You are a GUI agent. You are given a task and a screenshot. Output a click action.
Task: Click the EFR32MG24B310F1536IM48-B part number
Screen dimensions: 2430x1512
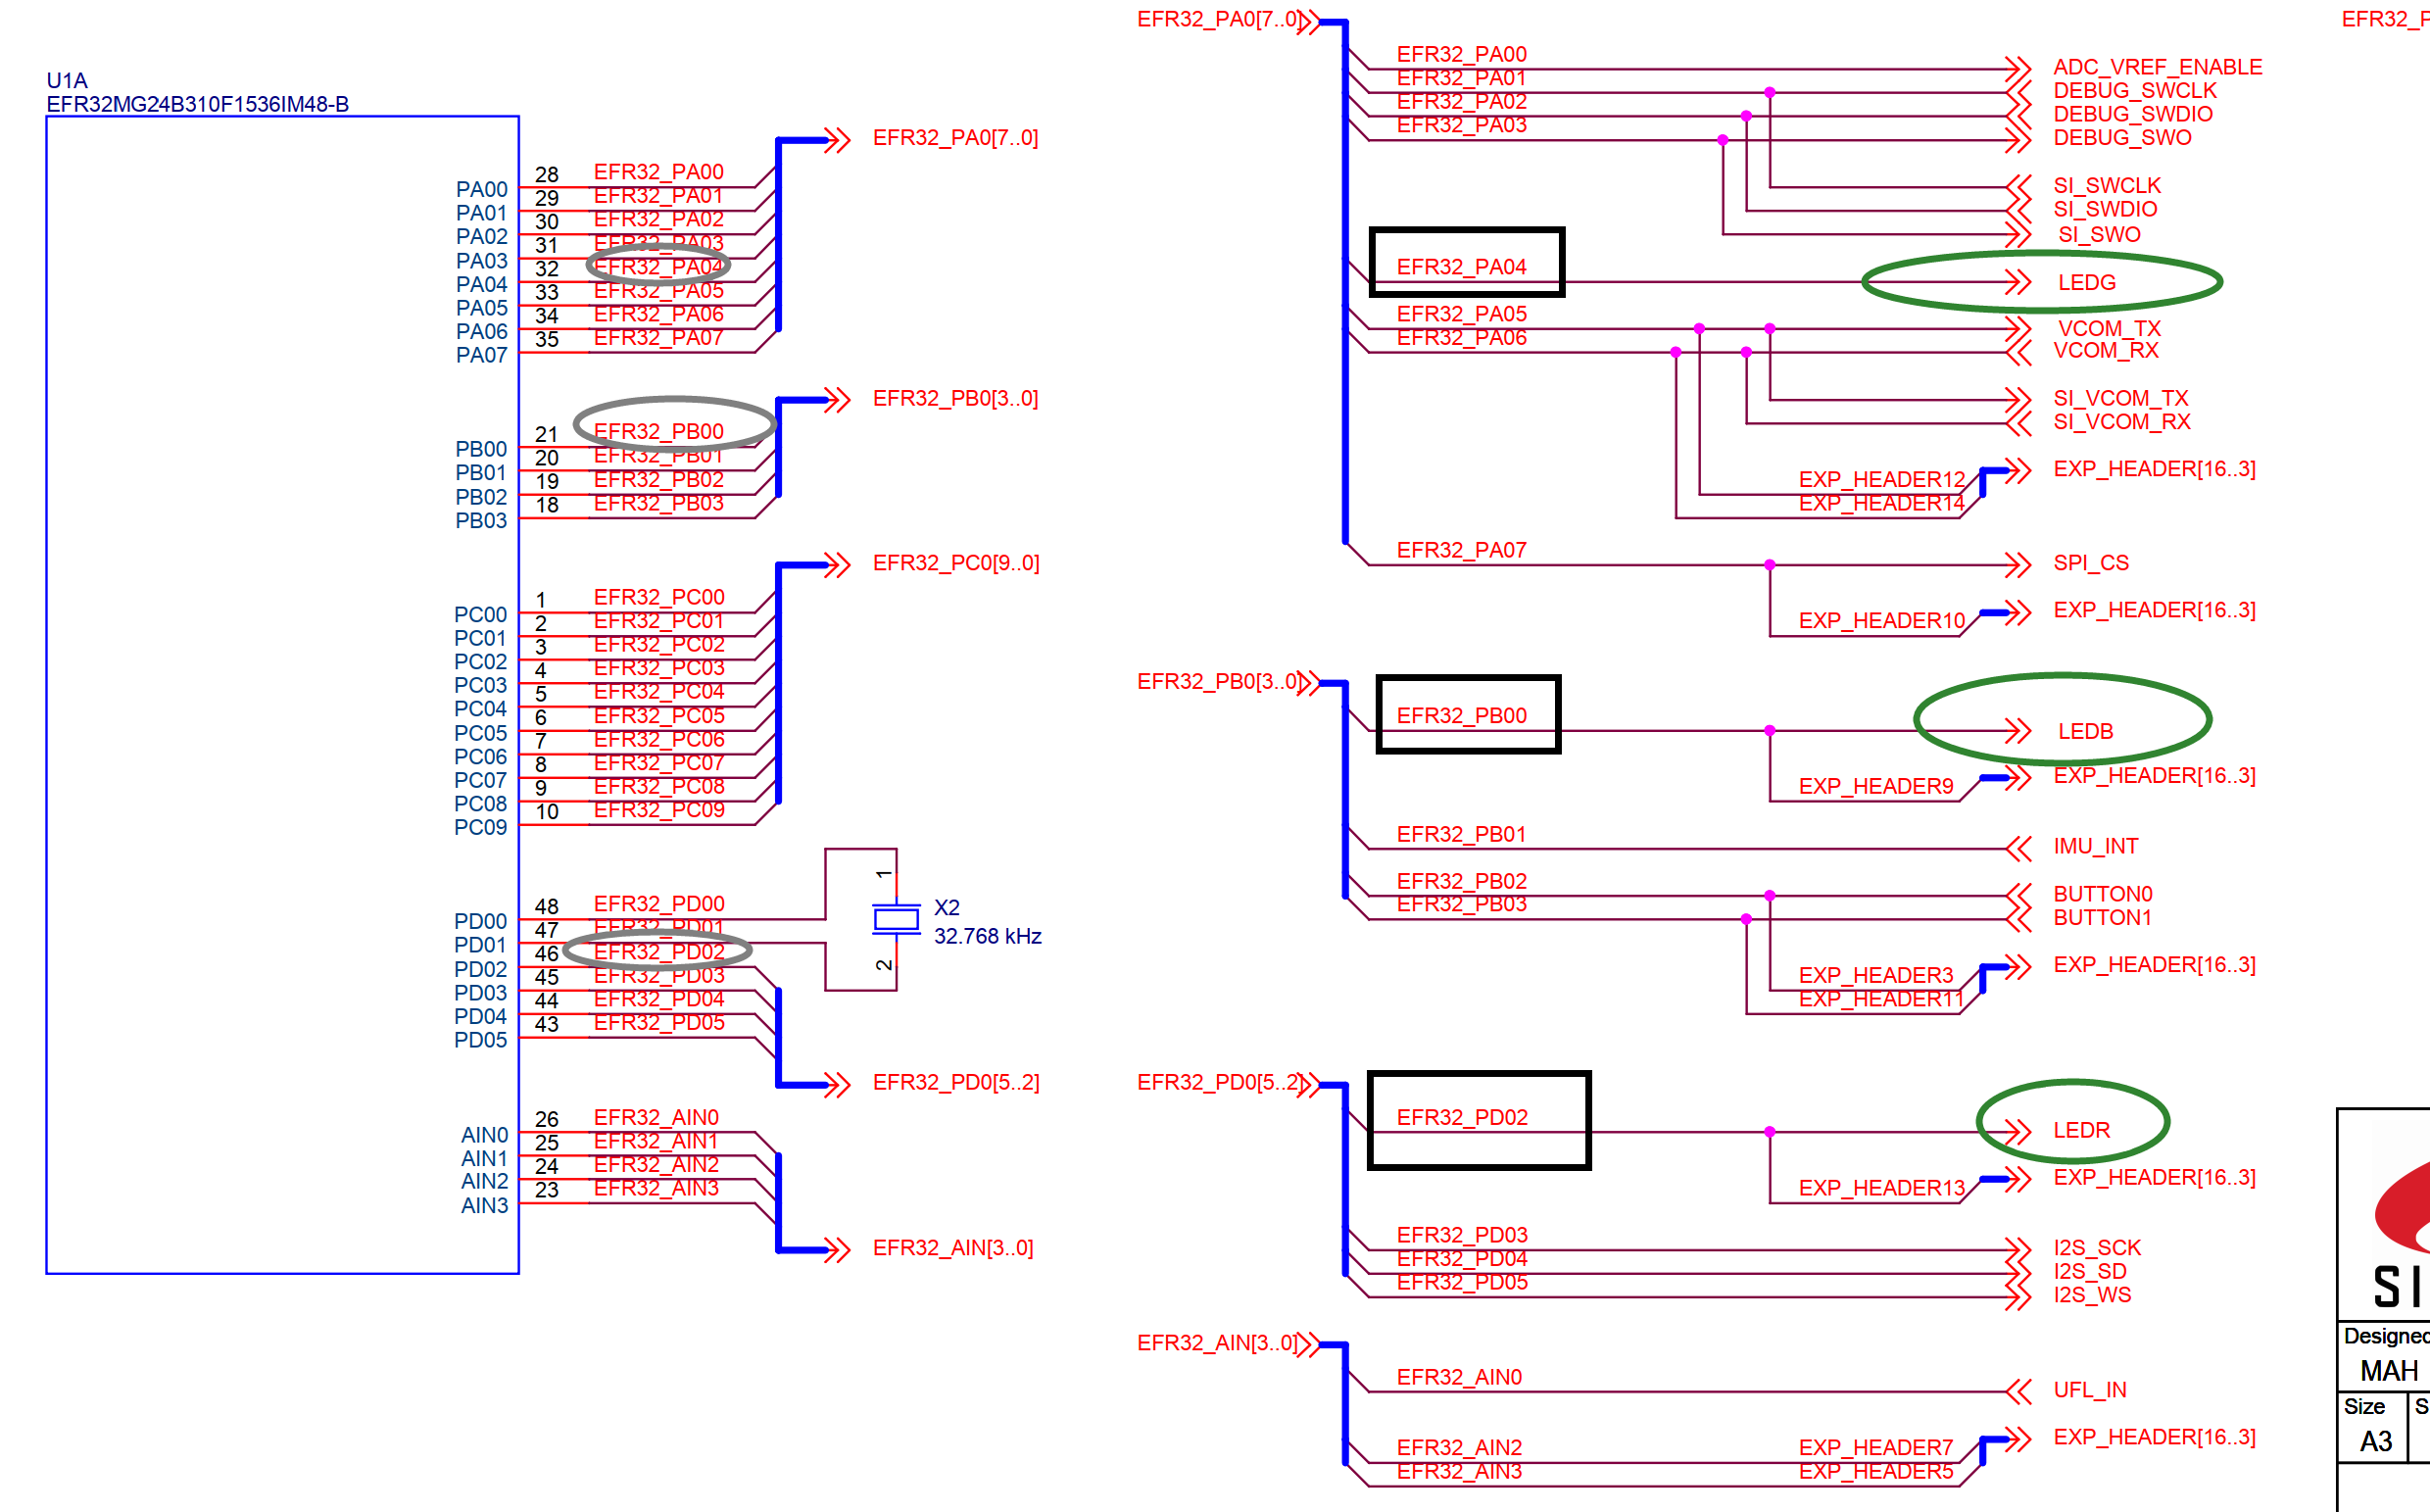(x=197, y=104)
